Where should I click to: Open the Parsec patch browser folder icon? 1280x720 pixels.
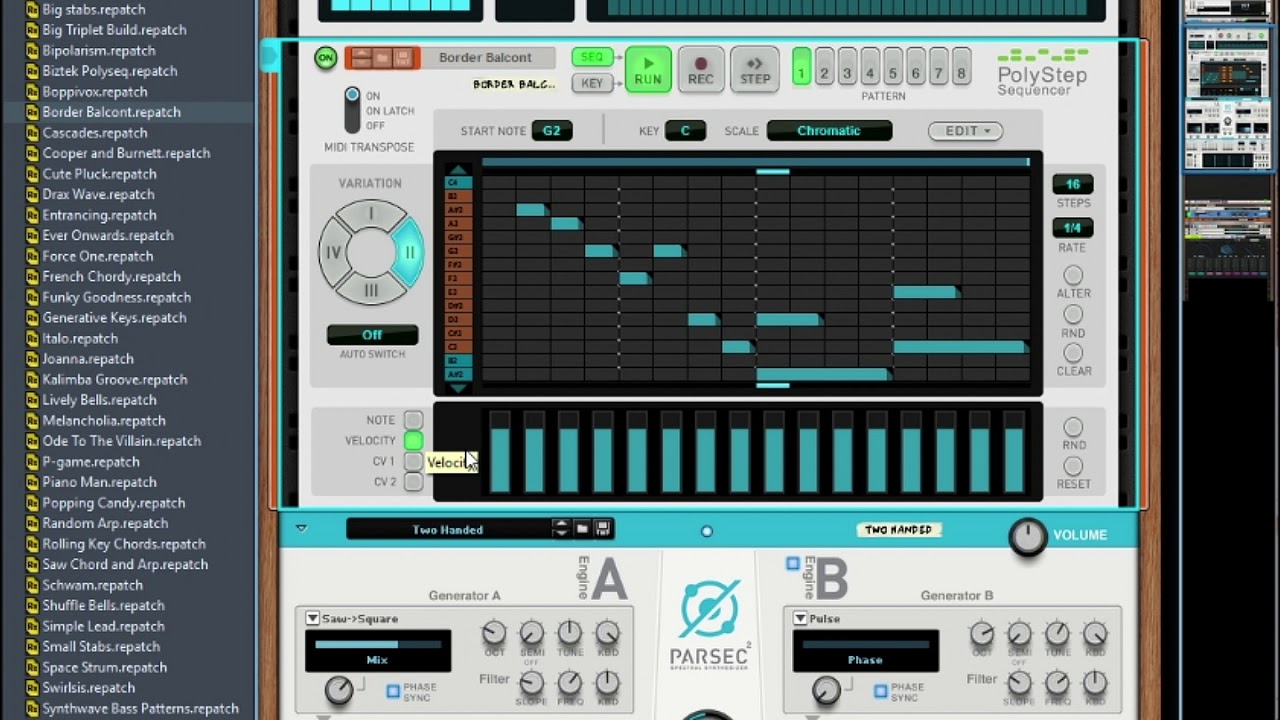(x=582, y=528)
